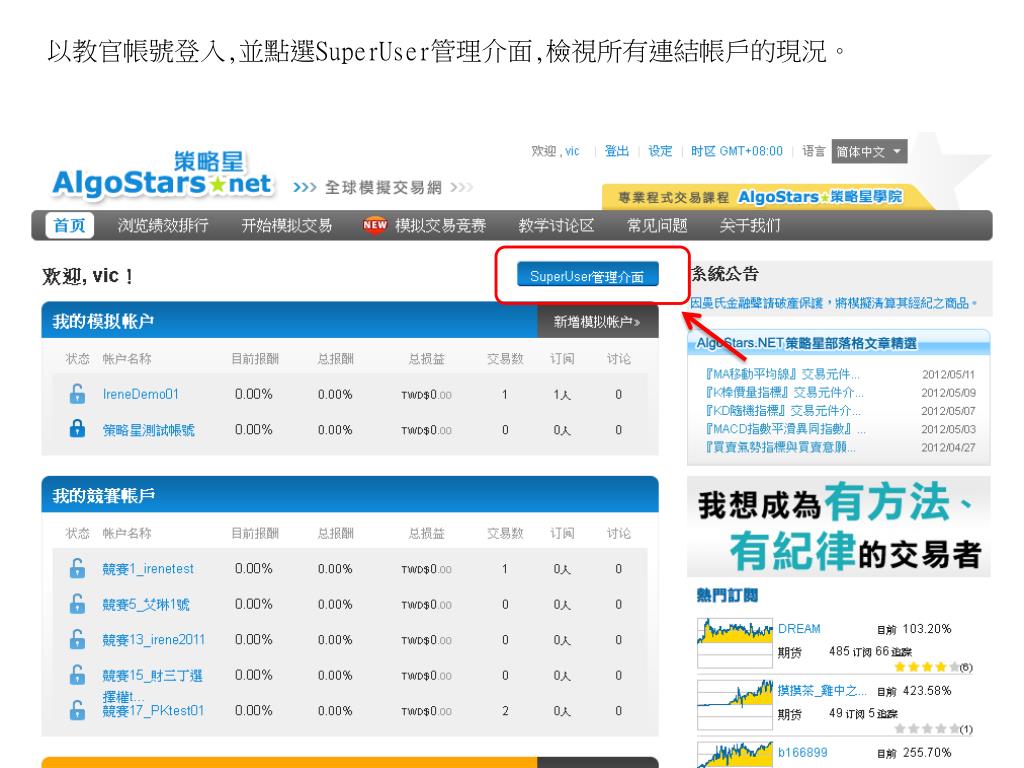Screen dimensions: 1024x768
Task: Go to the 首页 tab
Action: 69,225
